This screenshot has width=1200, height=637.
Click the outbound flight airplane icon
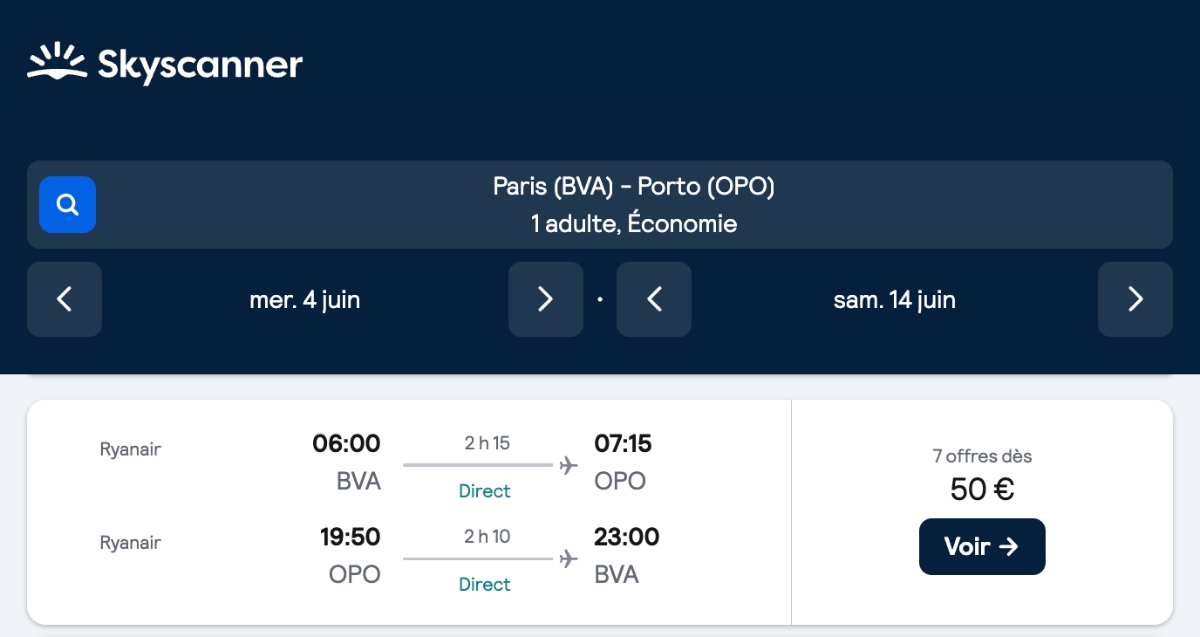click(x=569, y=465)
